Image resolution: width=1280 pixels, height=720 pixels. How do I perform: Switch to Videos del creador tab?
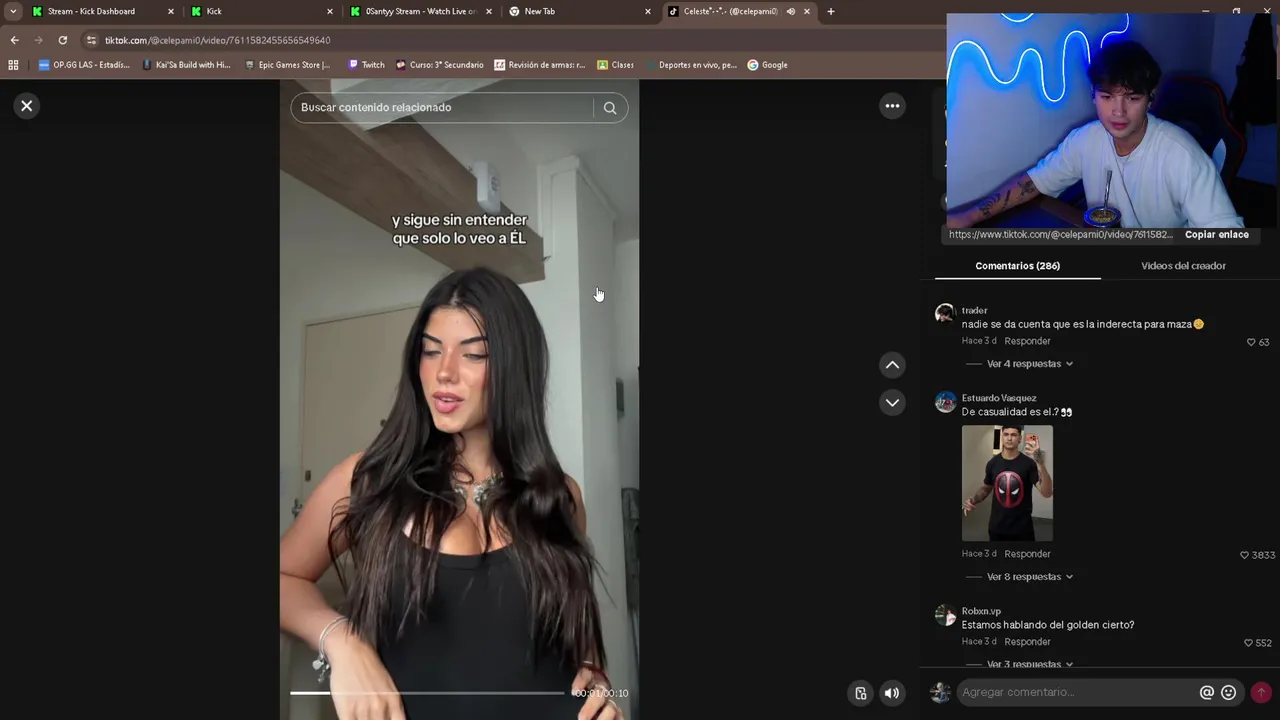click(x=1183, y=266)
